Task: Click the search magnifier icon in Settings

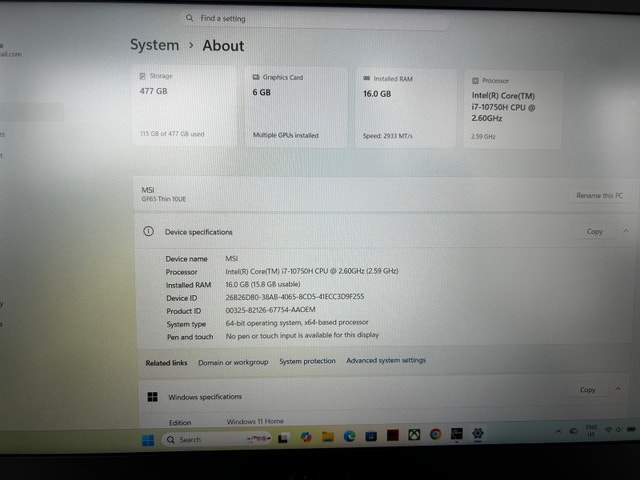Action: tap(189, 18)
